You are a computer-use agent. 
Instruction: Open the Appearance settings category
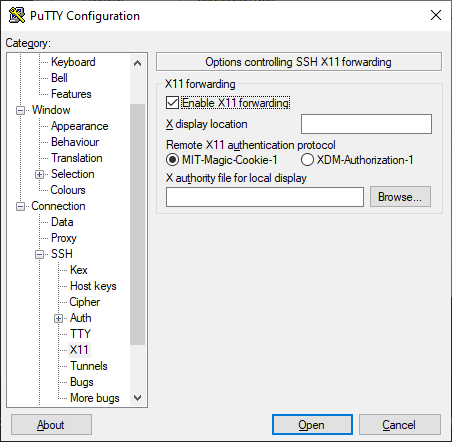tap(79, 126)
